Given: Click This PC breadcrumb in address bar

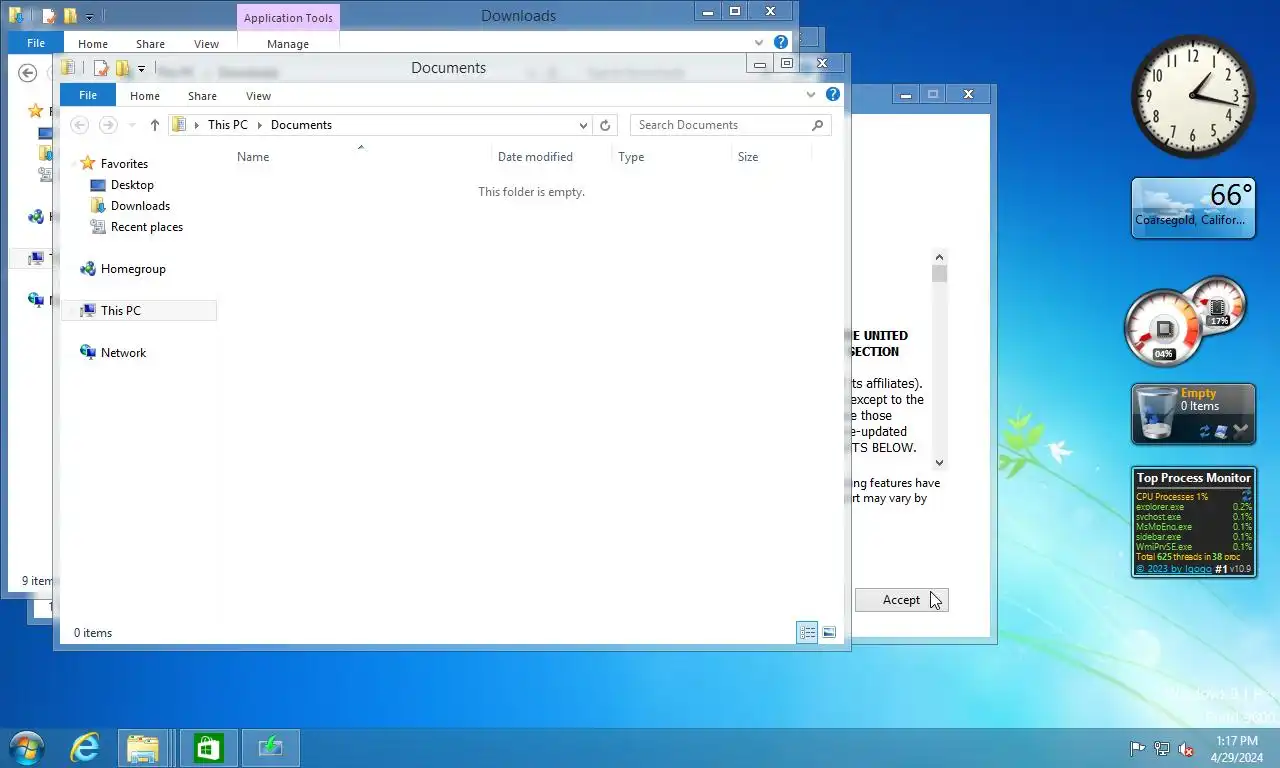Looking at the screenshot, I should (x=228, y=125).
